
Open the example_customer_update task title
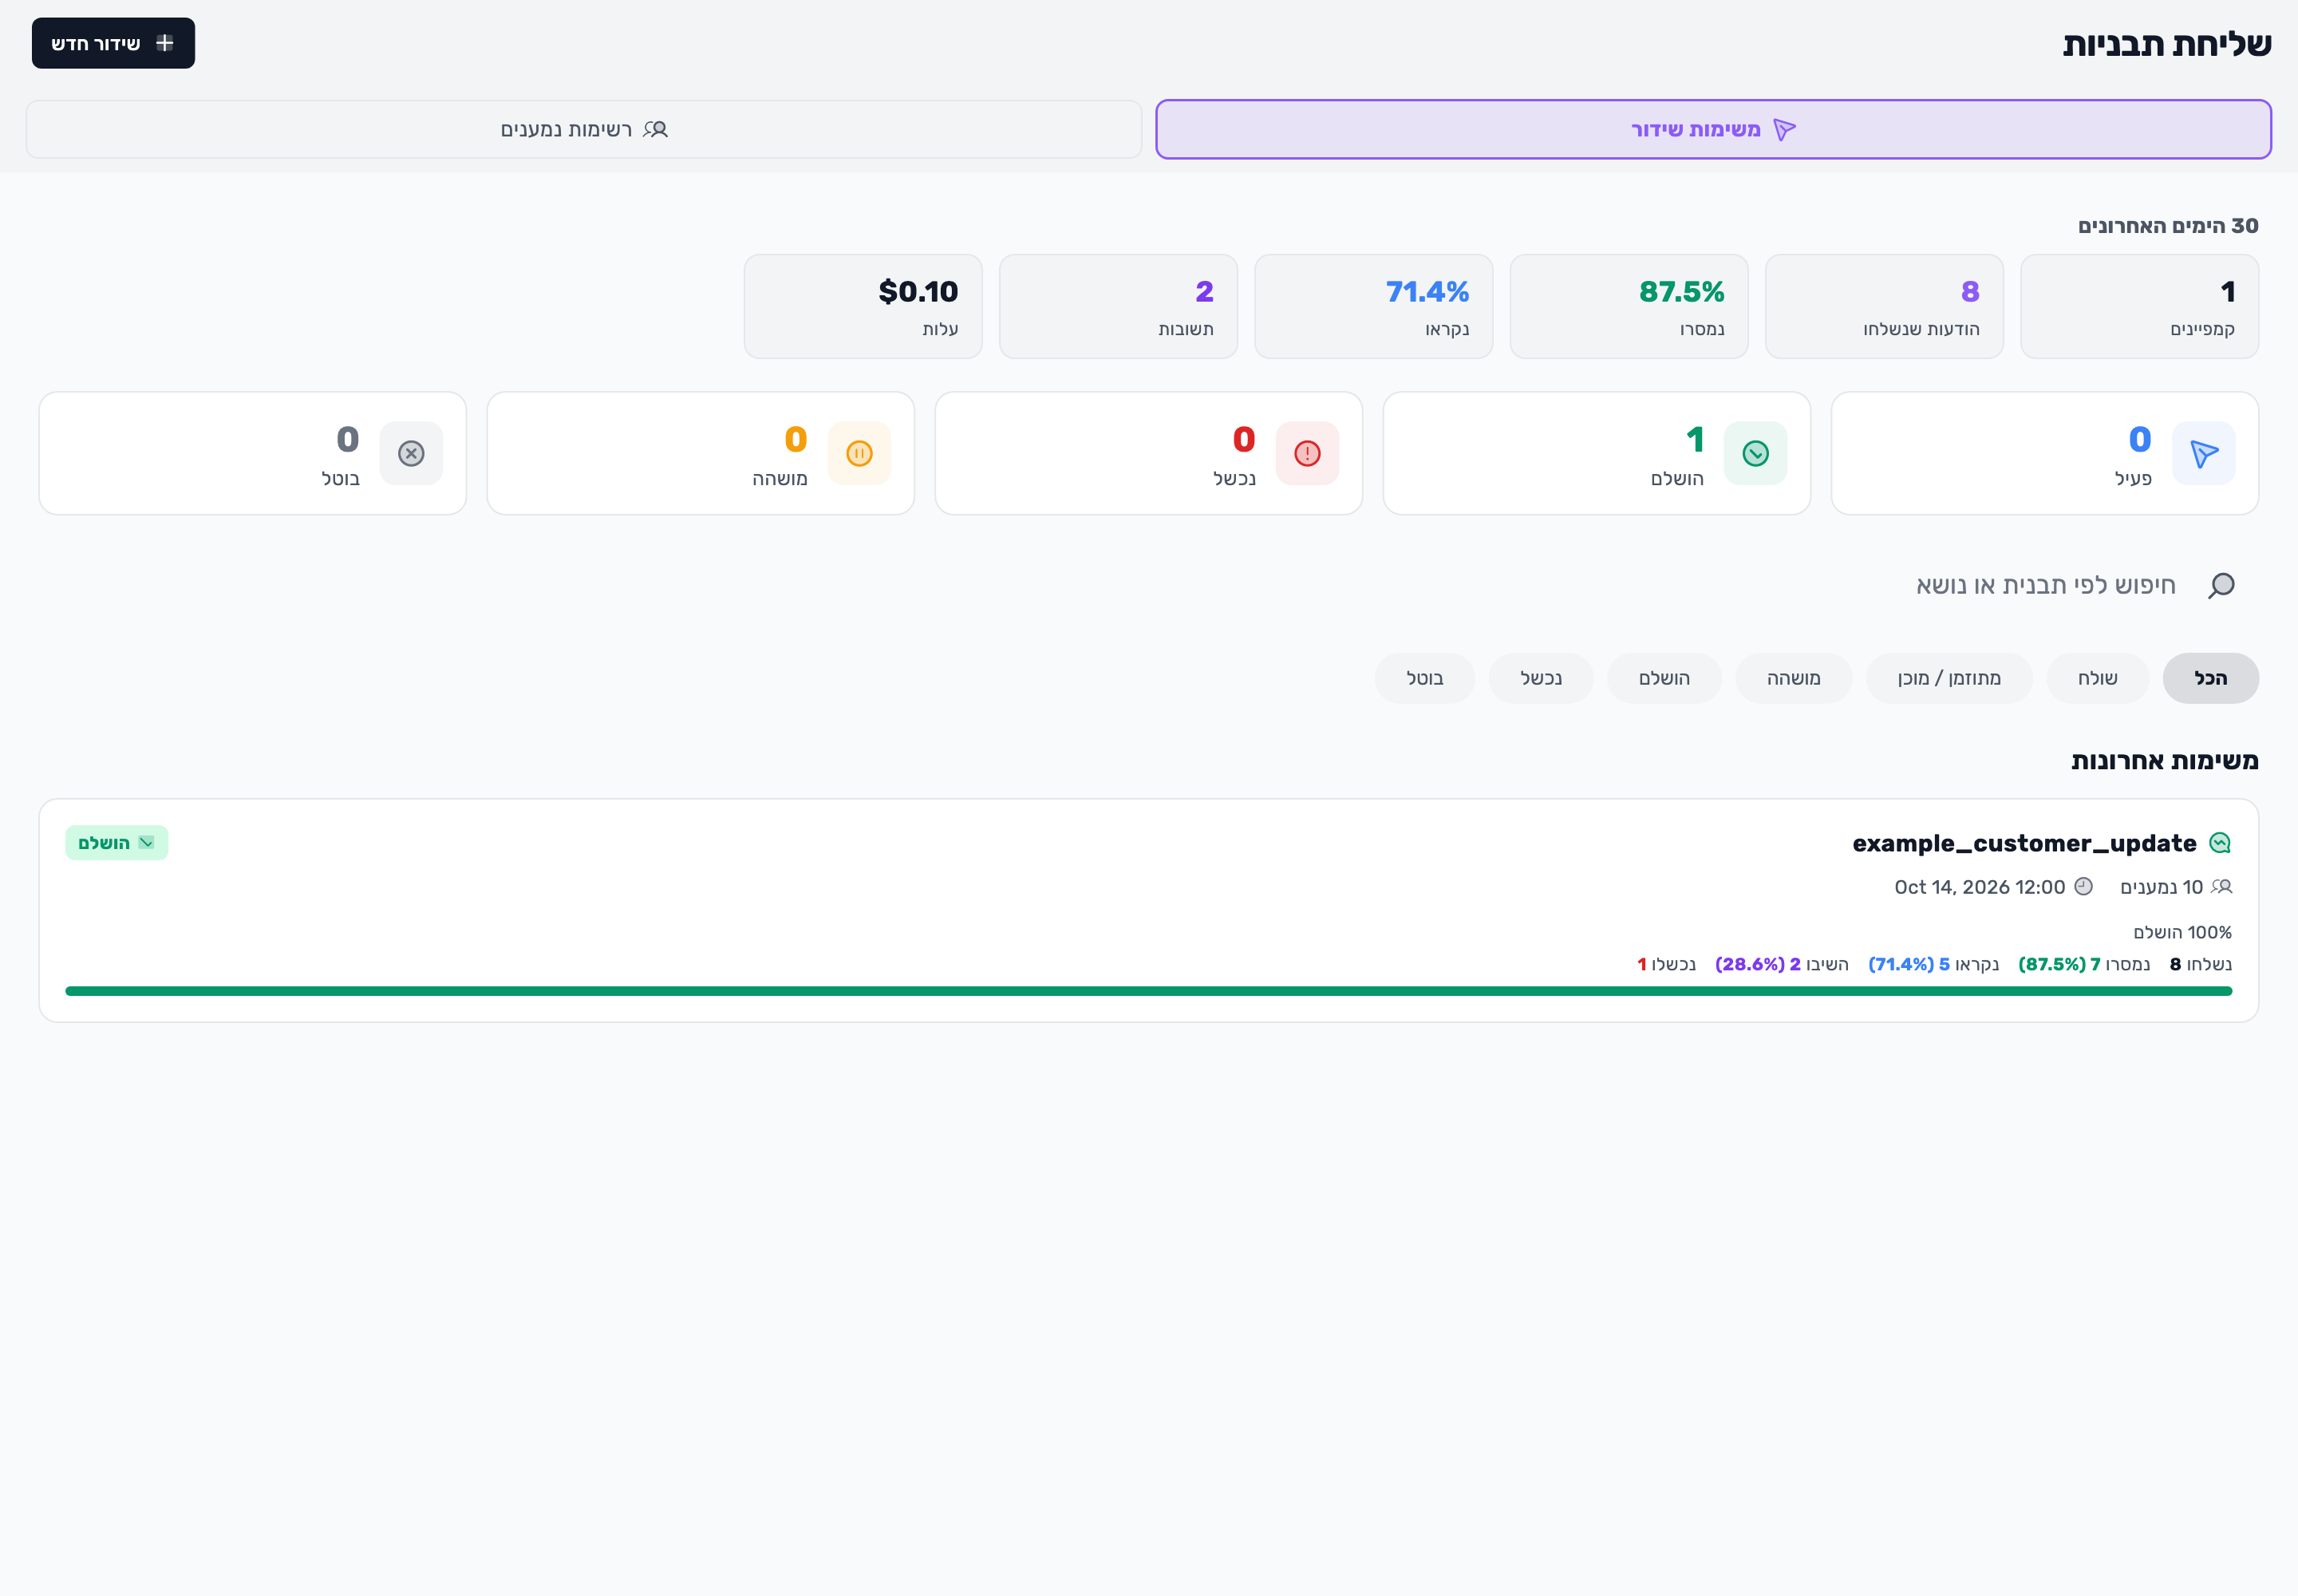tap(2024, 843)
